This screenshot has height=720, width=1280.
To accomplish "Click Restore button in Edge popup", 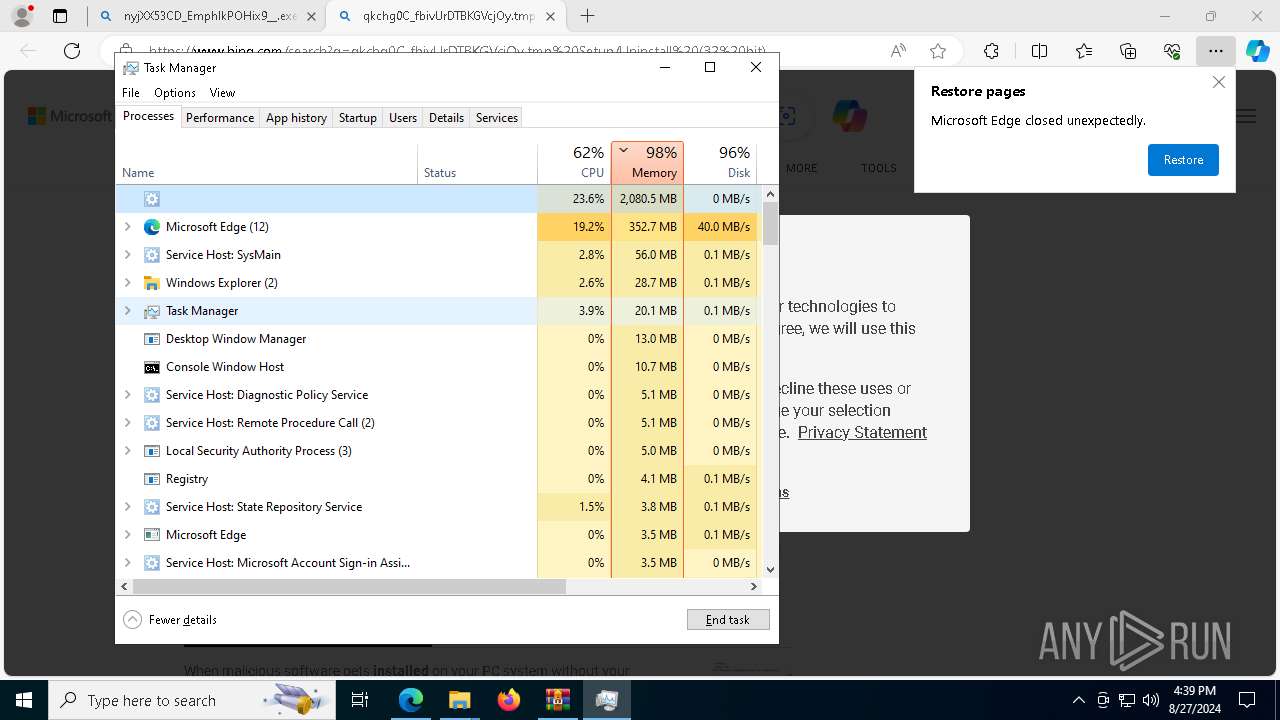I will coord(1183,160).
